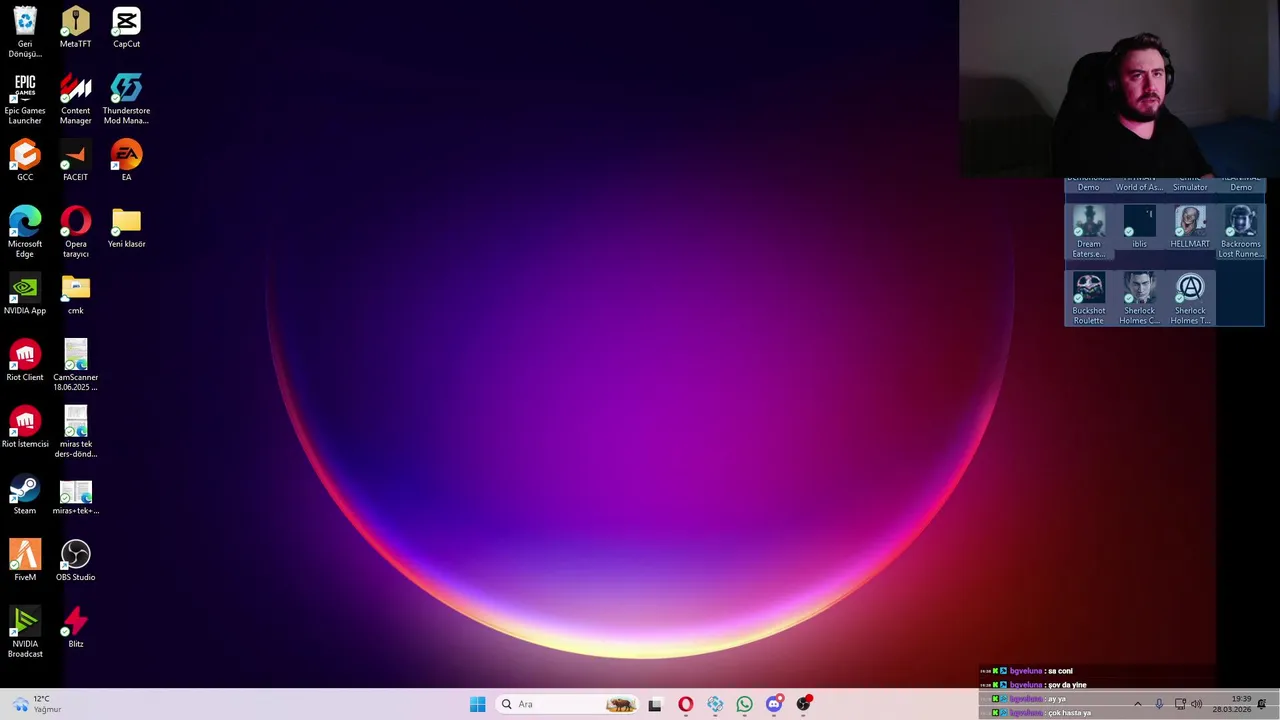Open WhatsApp from the taskbar
The height and width of the screenshot is (720, 1280).
[744, 704]
